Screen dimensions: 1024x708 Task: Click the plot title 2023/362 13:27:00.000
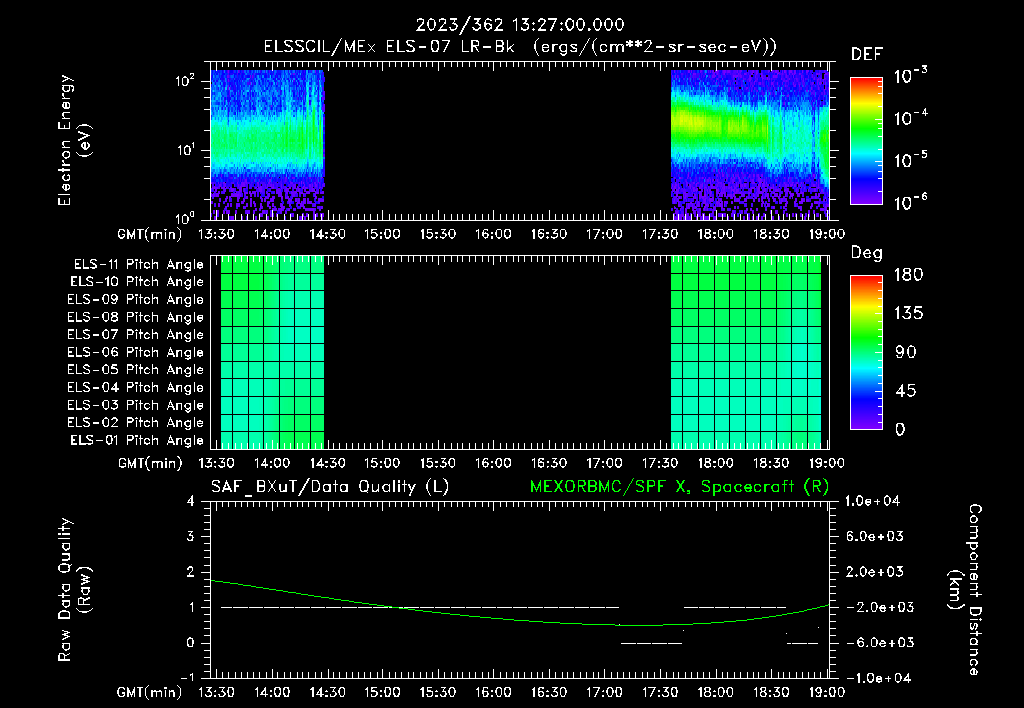(520, 25)
